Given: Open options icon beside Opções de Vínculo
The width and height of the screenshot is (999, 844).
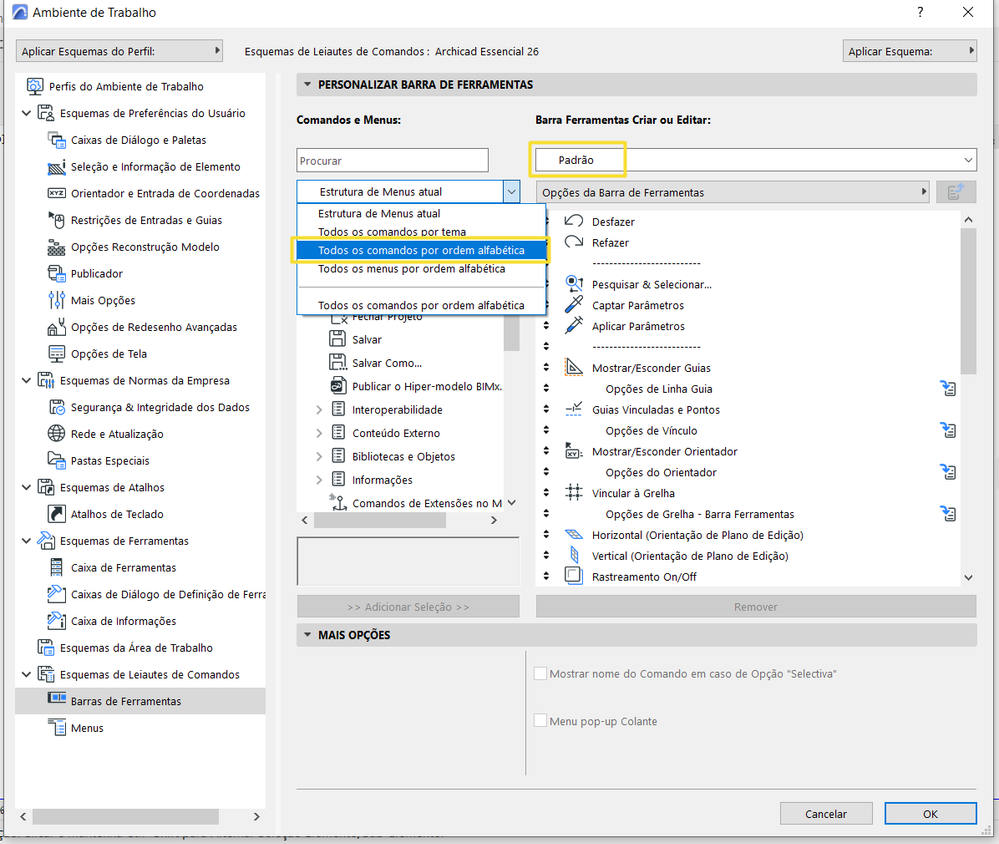Looking at the screenshot, I should pyautogui.click(x=948, y=430).
